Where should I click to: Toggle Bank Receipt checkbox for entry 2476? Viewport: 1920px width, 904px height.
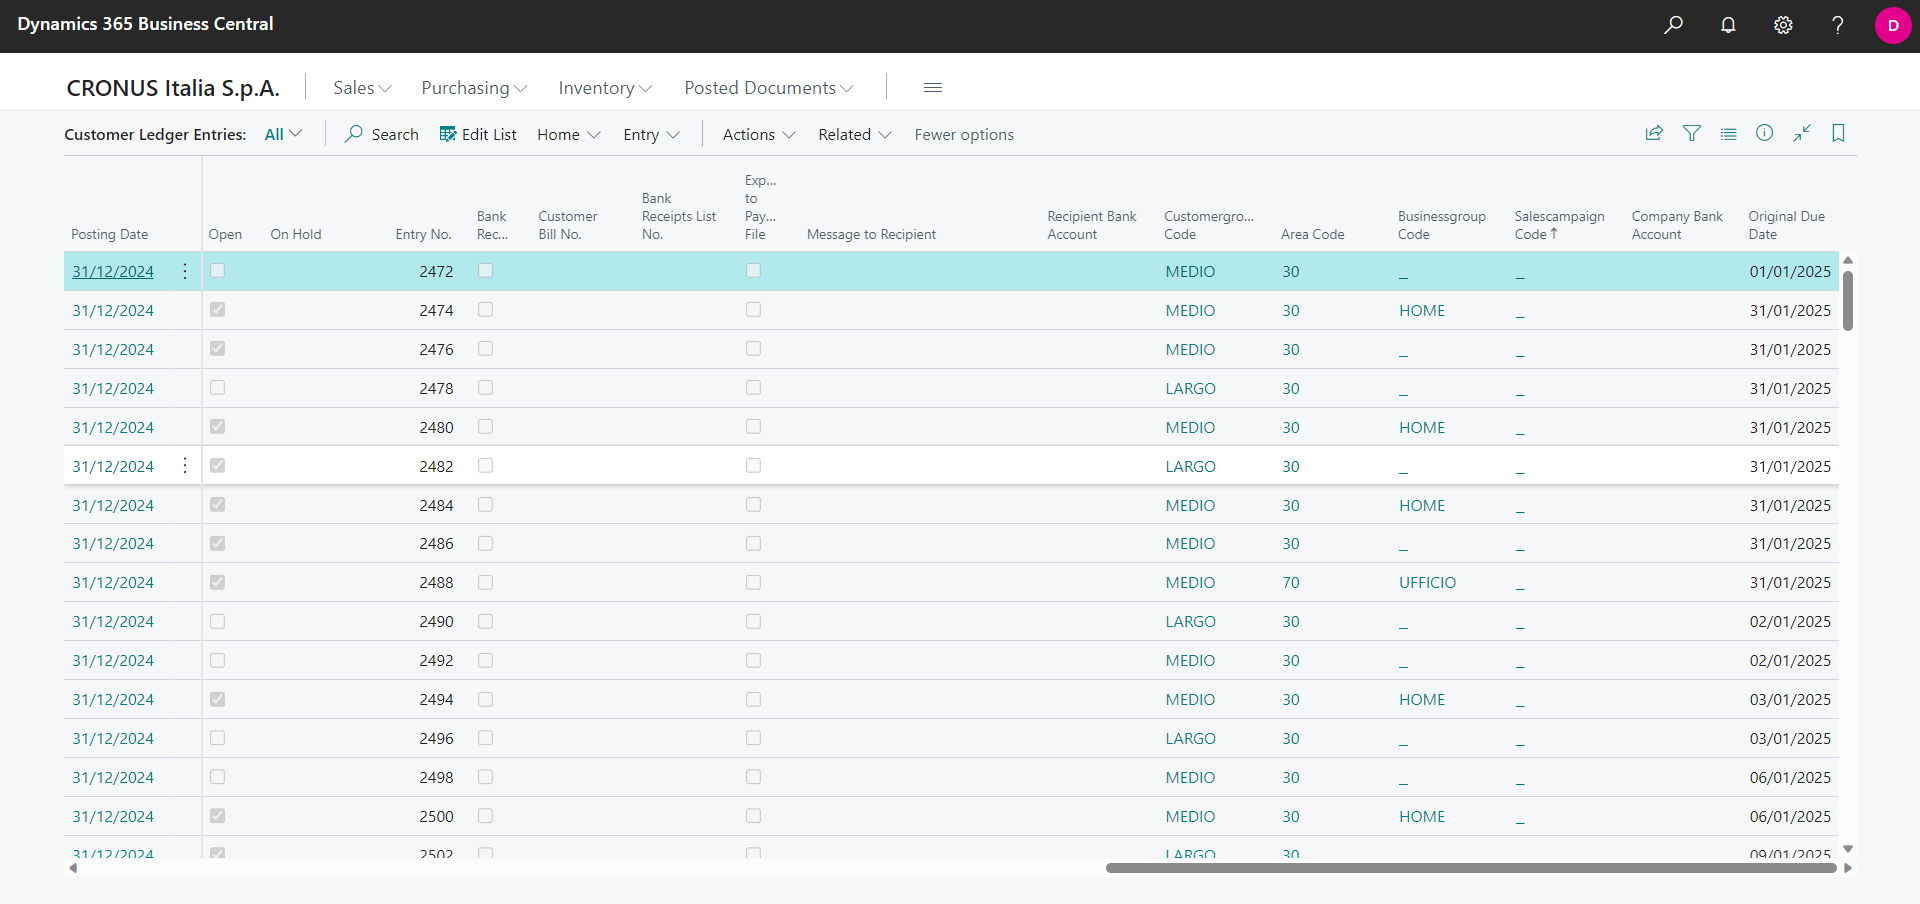[486, 349]
